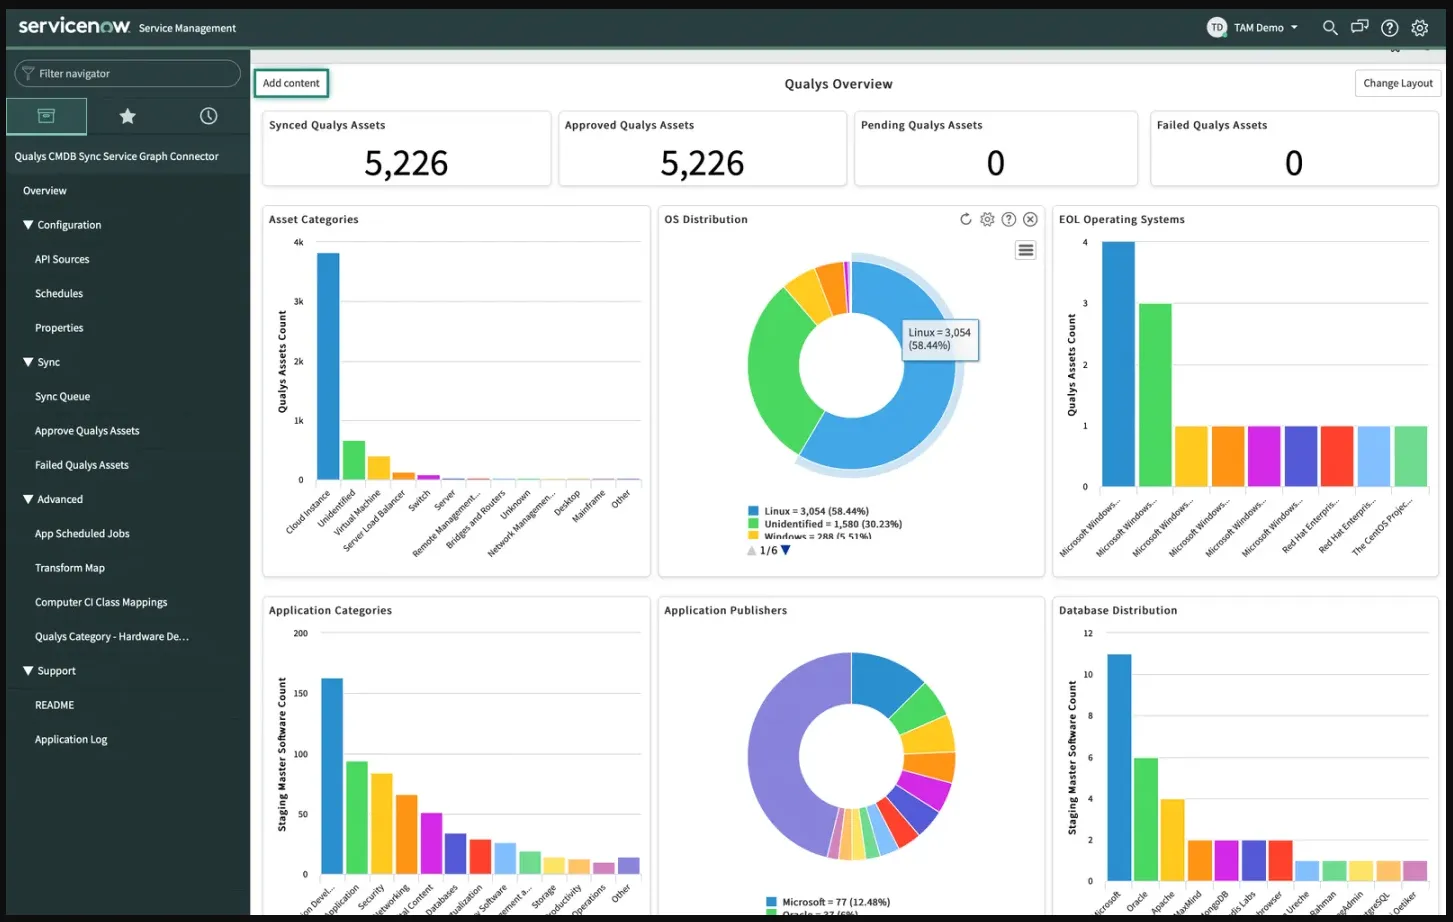The image size is (1453, 922).
Task: Open Application Log module
Action: [x=71, y=739]
